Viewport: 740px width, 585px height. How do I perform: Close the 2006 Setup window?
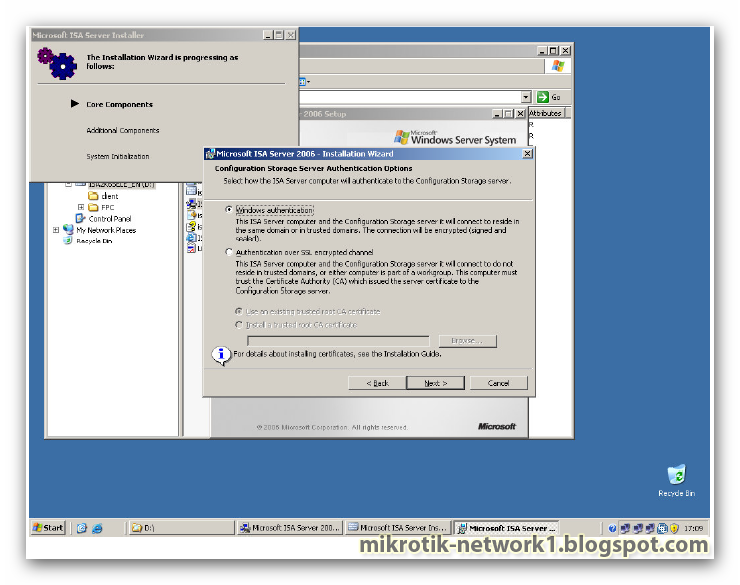tap(520, 114)
